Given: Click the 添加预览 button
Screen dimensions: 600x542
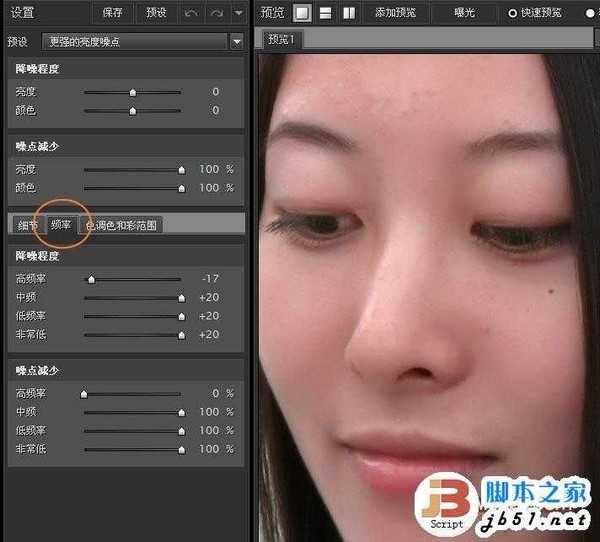Looking at the screenshot, I should coord(394,13).
